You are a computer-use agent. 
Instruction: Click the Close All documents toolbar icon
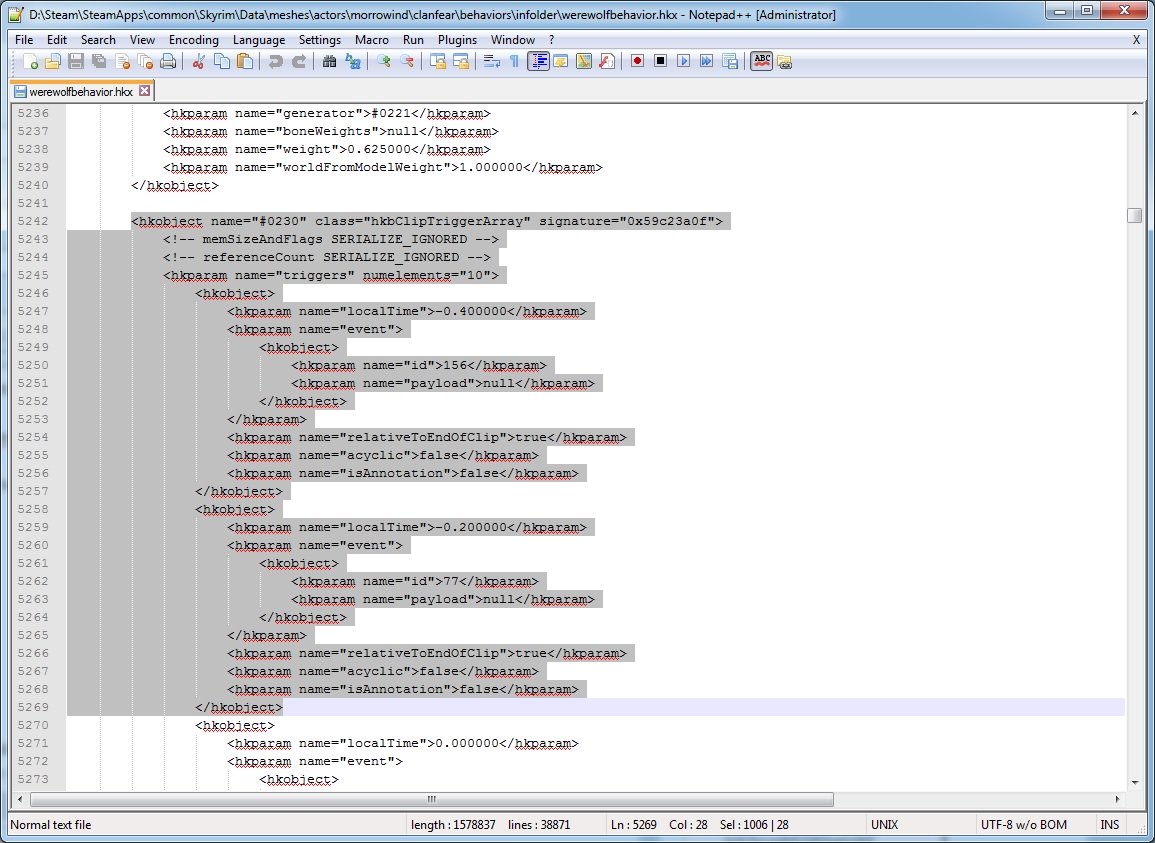(x=145, y=62)
